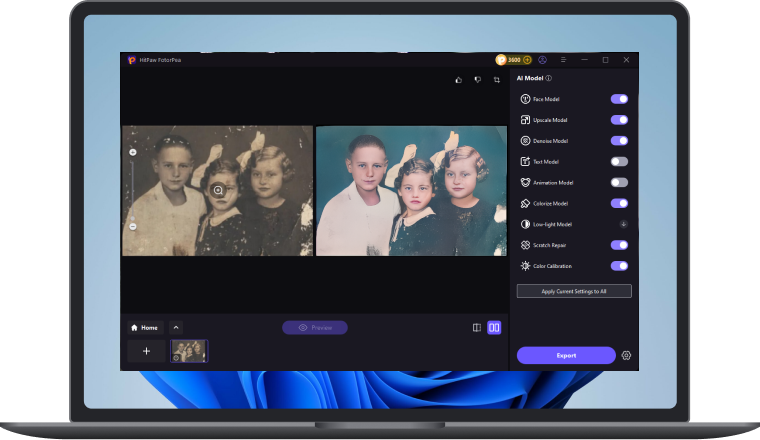Go to the Home tab
760x440 pixels.
click(x=144, y=327)
